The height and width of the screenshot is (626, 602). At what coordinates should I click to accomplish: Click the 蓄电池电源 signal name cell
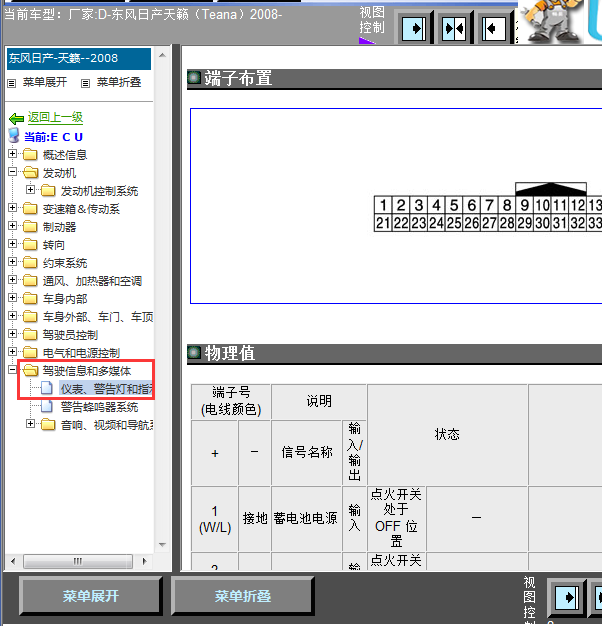(306, 519)
